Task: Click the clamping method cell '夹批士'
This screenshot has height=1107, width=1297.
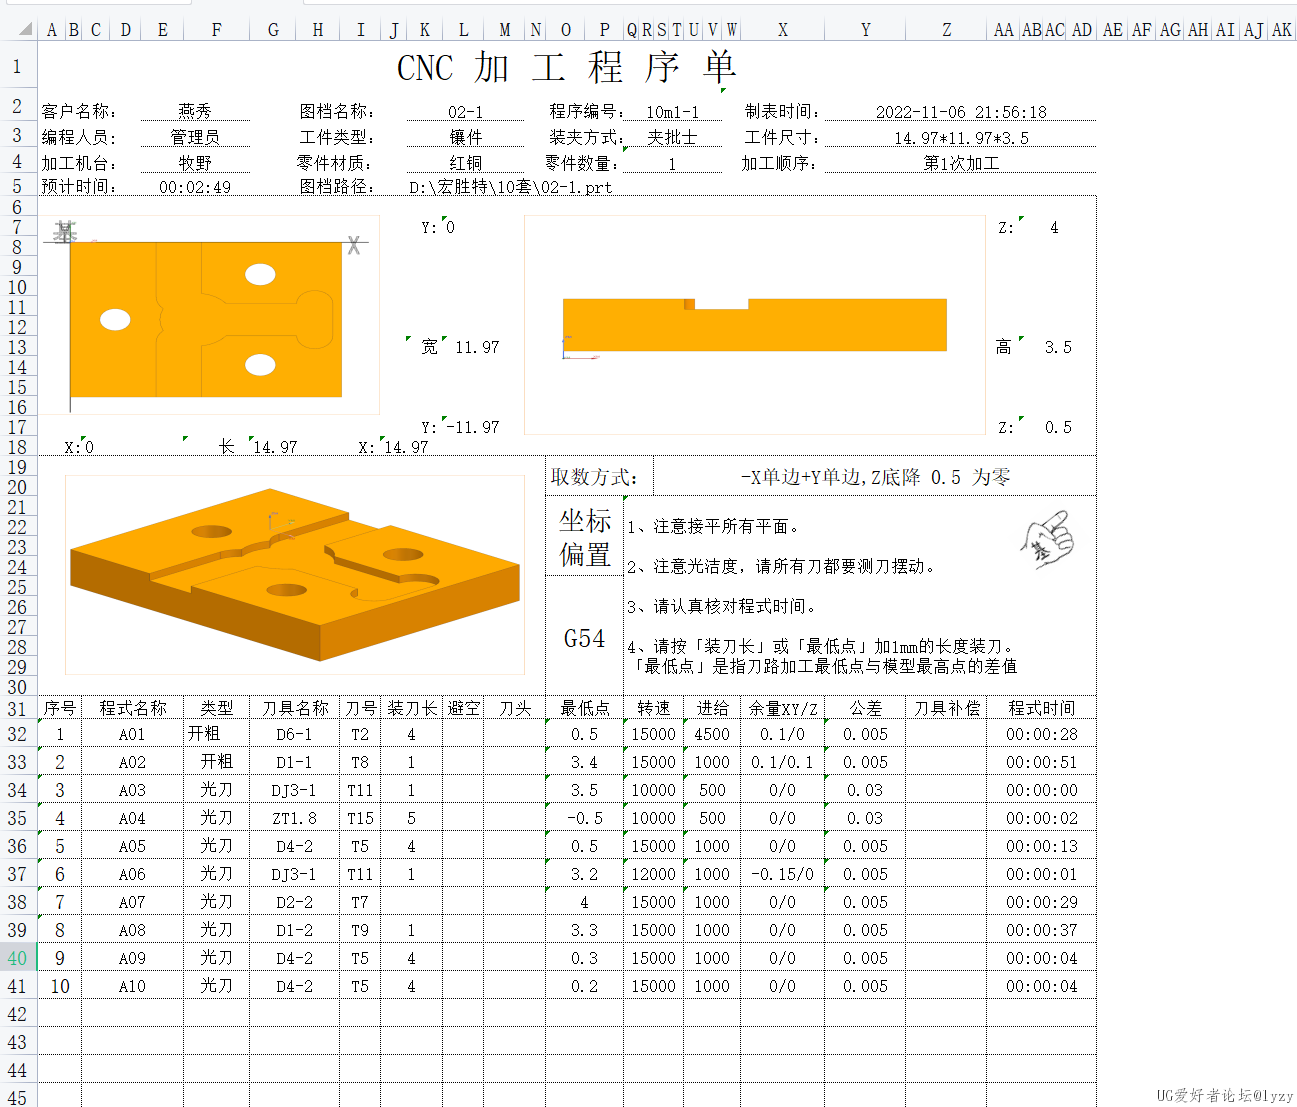Action: (672, 137)
